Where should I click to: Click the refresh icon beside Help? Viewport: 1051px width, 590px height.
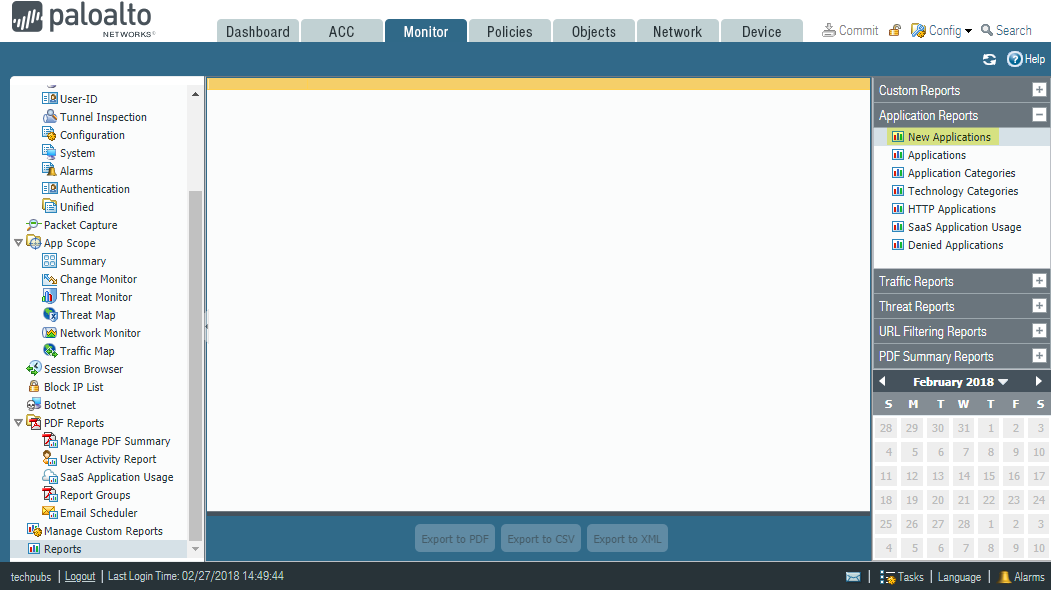tap(989, 59)
